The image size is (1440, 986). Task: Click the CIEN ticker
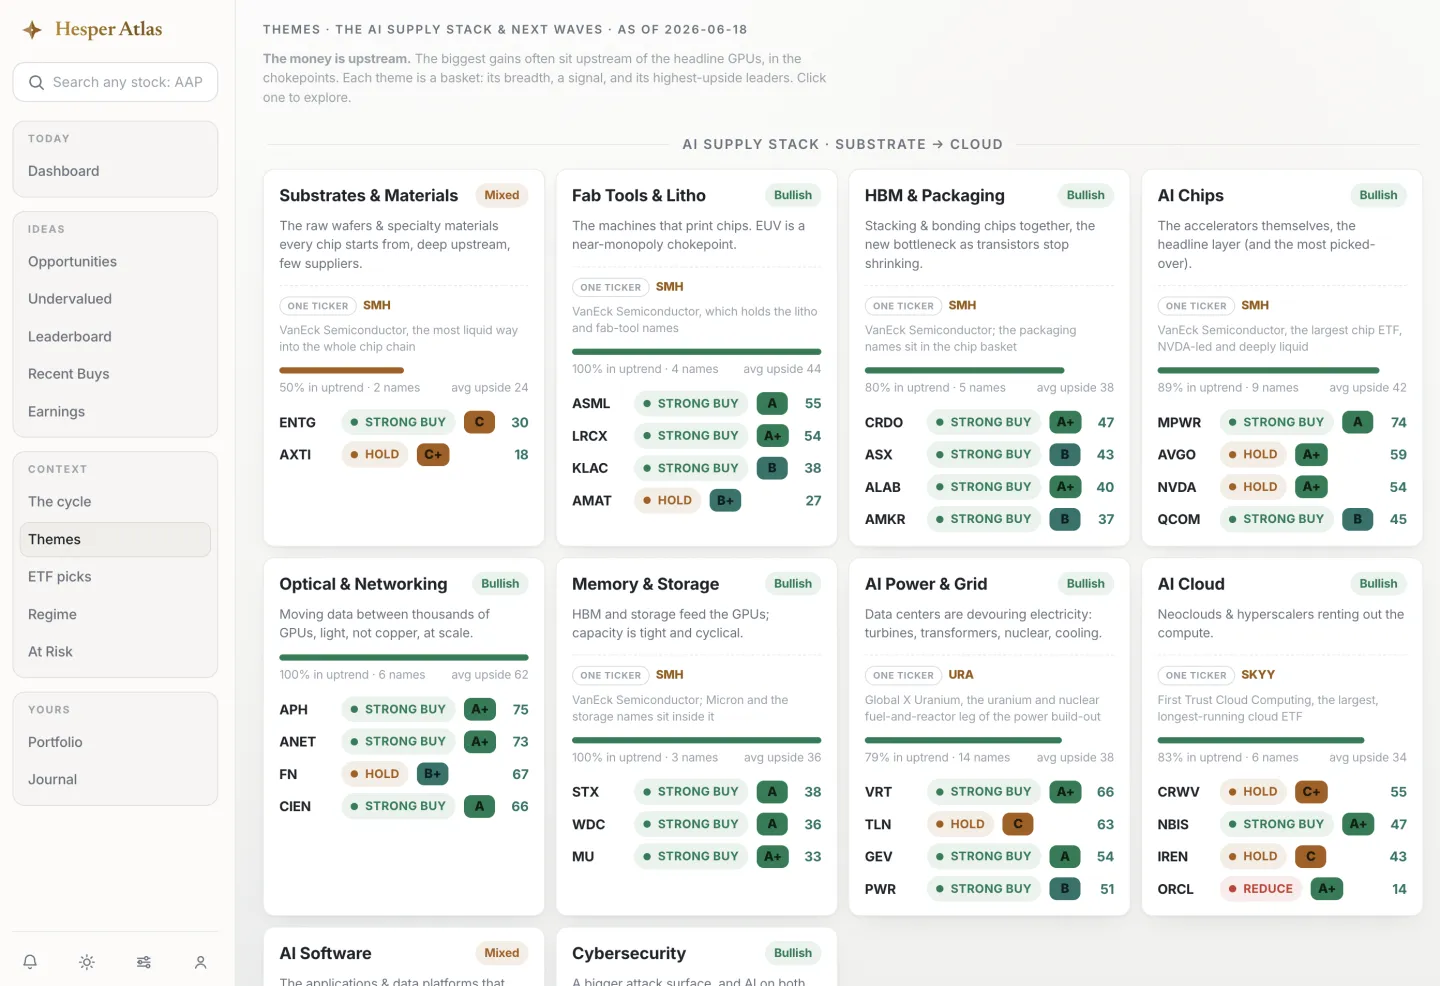tap(295, 807)
